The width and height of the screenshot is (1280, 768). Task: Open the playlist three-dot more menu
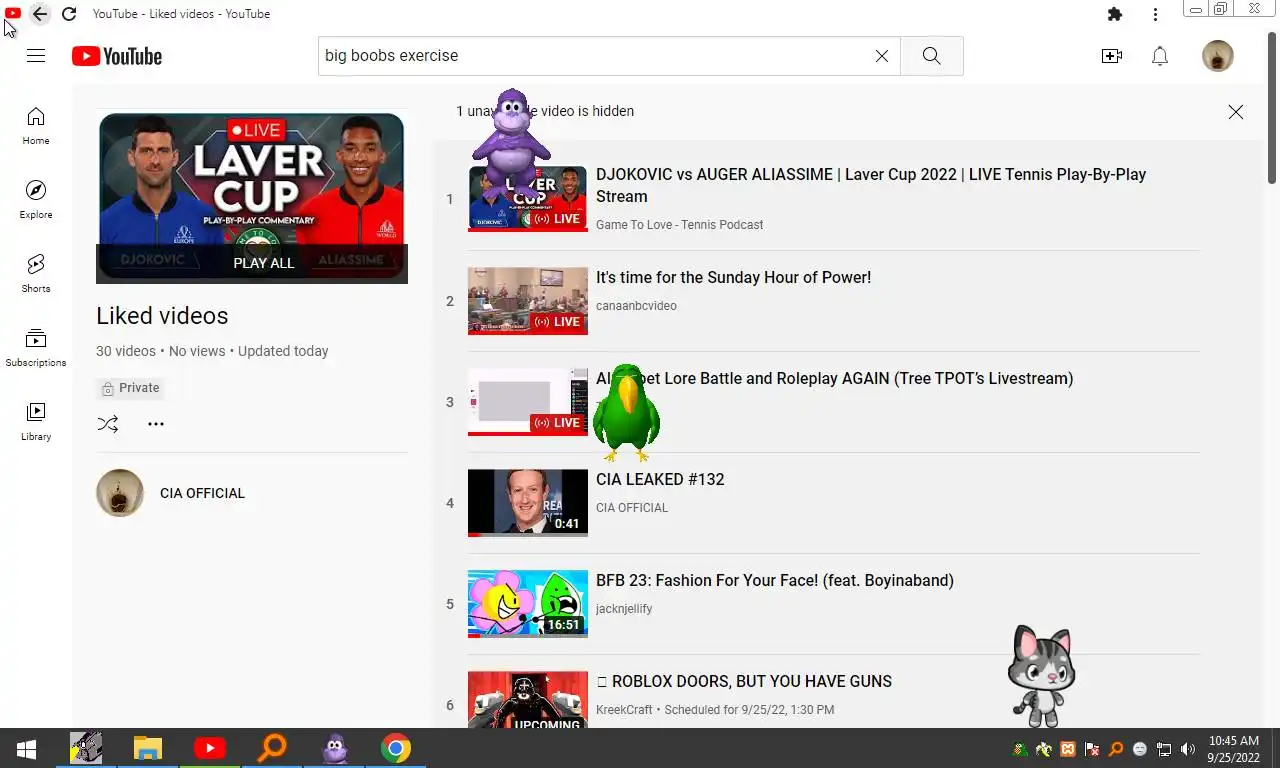pos(156,424)
